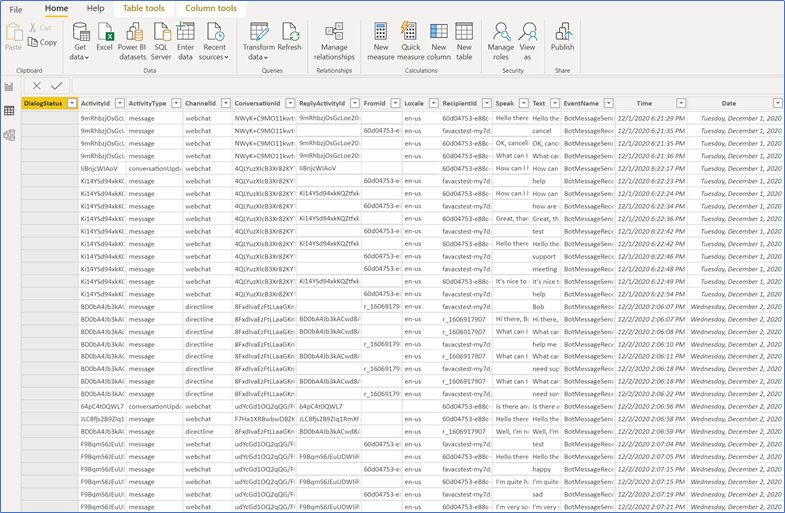Click first conversationUpdate ActivityType cell
The width and height of the screenshot is (785, 513).
tap(154, 169)
